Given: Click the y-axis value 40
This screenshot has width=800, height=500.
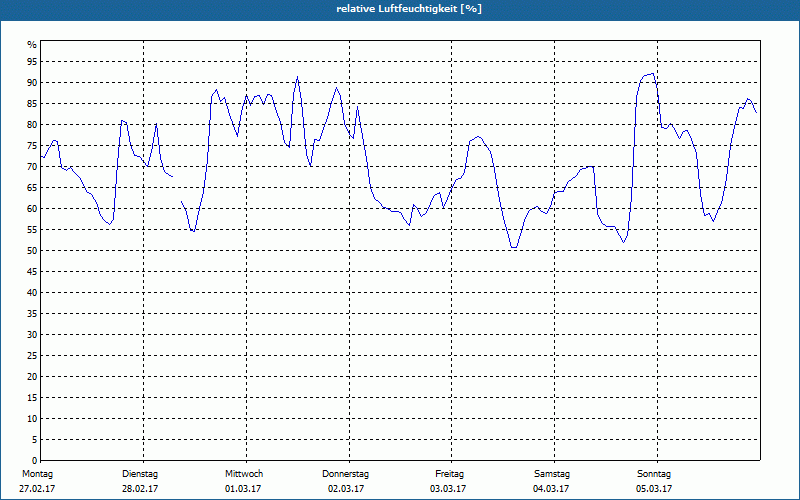Looking at the screenshot, I should tap(32, 293).
